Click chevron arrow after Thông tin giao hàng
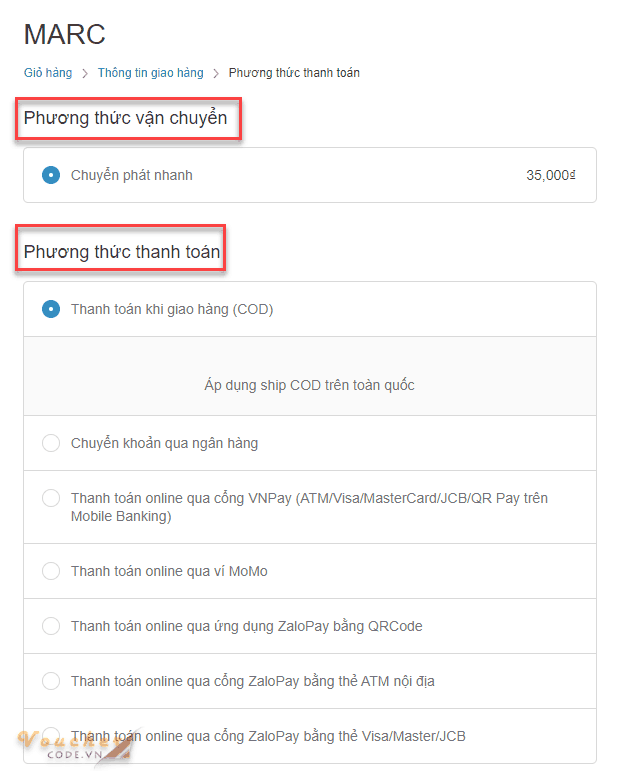 pos(216,73)
